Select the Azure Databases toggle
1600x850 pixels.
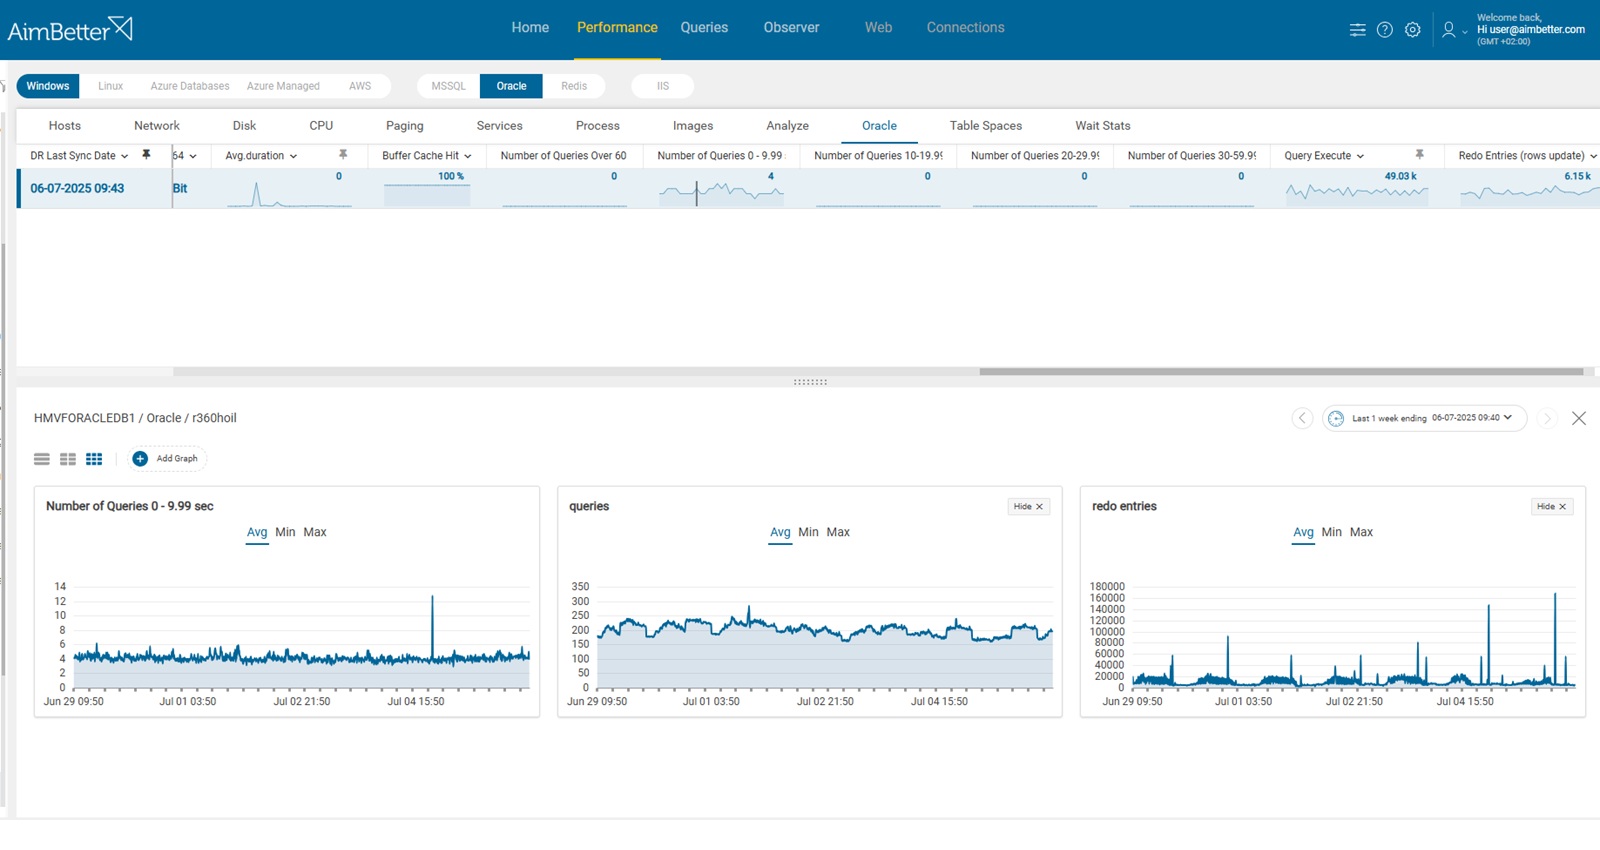(190, 86)
